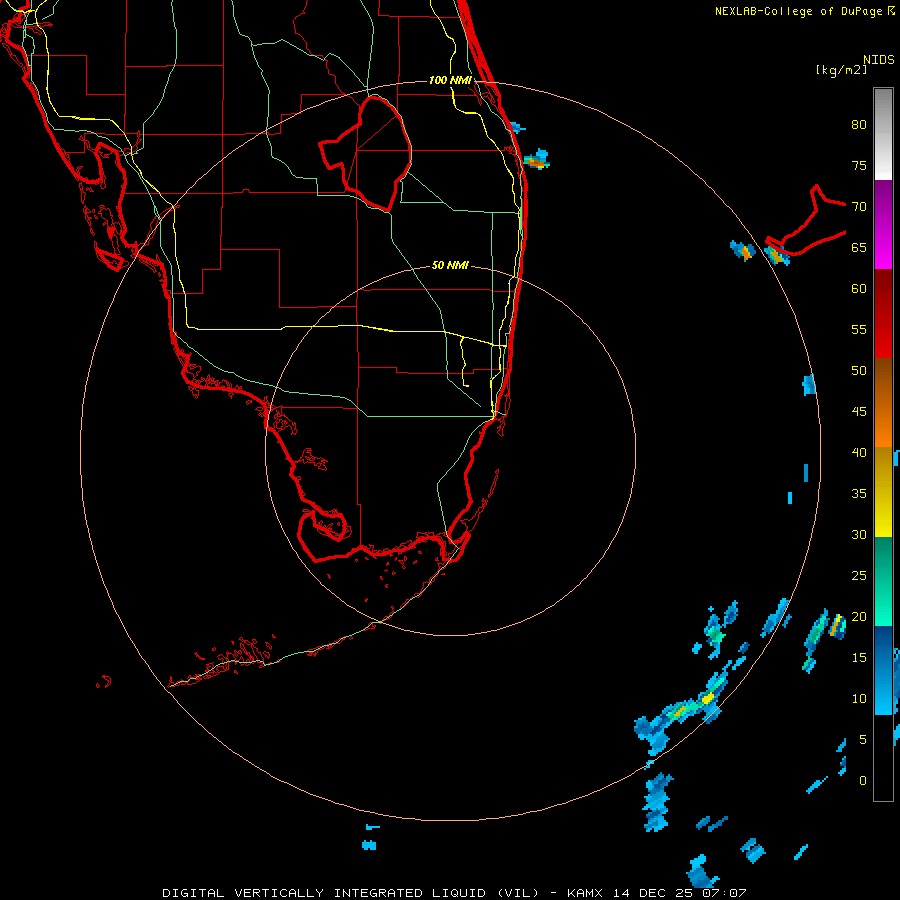Click the orange-core radar echo off the east coast
Image resolution: width=900 pixels, height=900 pixels.
point(537,160)
